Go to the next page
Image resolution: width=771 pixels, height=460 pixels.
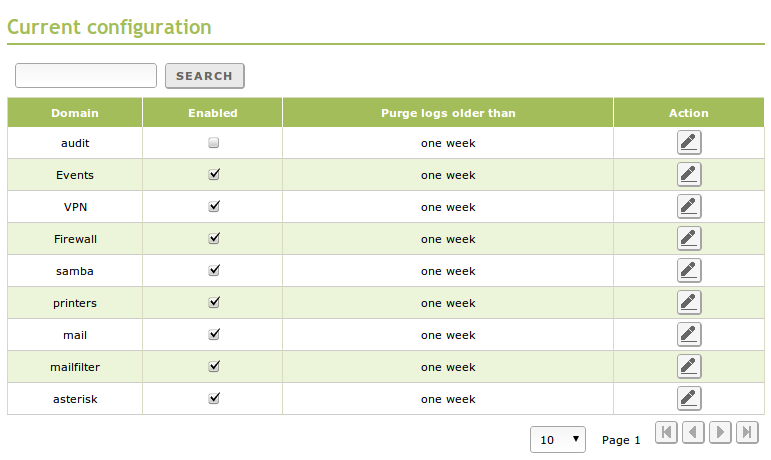pyautogui.click(x=721, y=433)
